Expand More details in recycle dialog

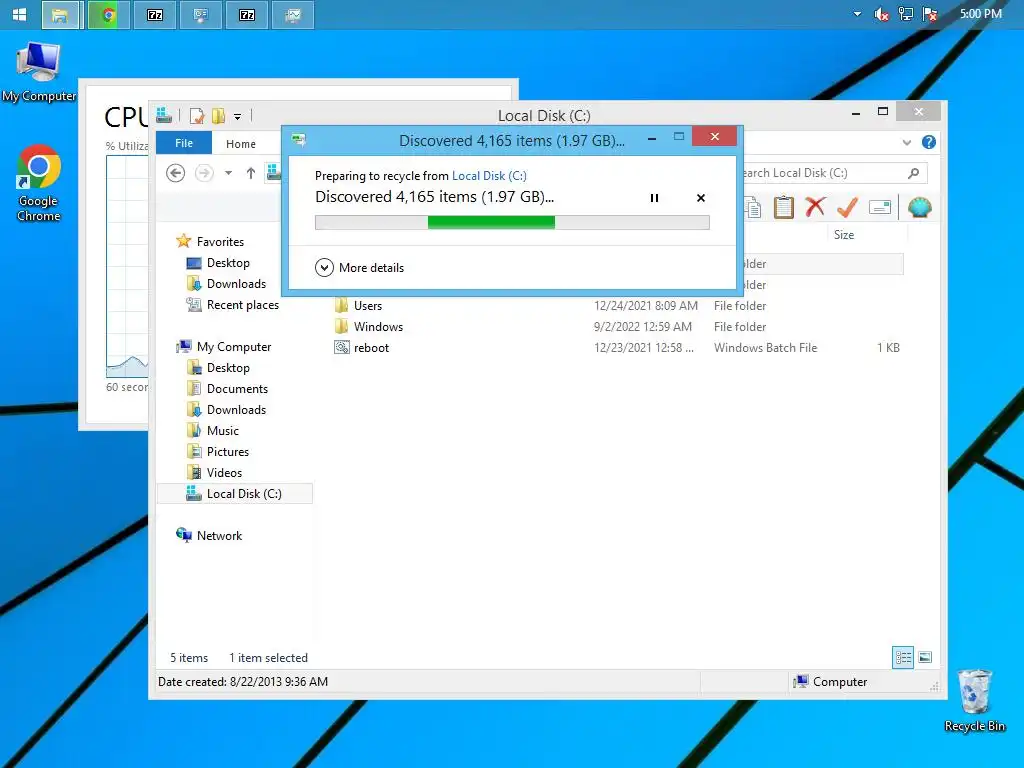point(359,268)
